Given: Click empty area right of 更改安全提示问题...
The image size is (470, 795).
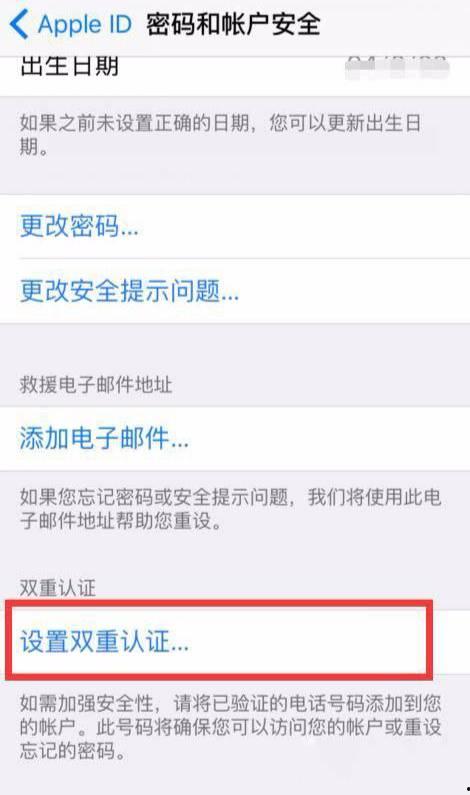Looking at the screenshot, I should click(355, 291).
